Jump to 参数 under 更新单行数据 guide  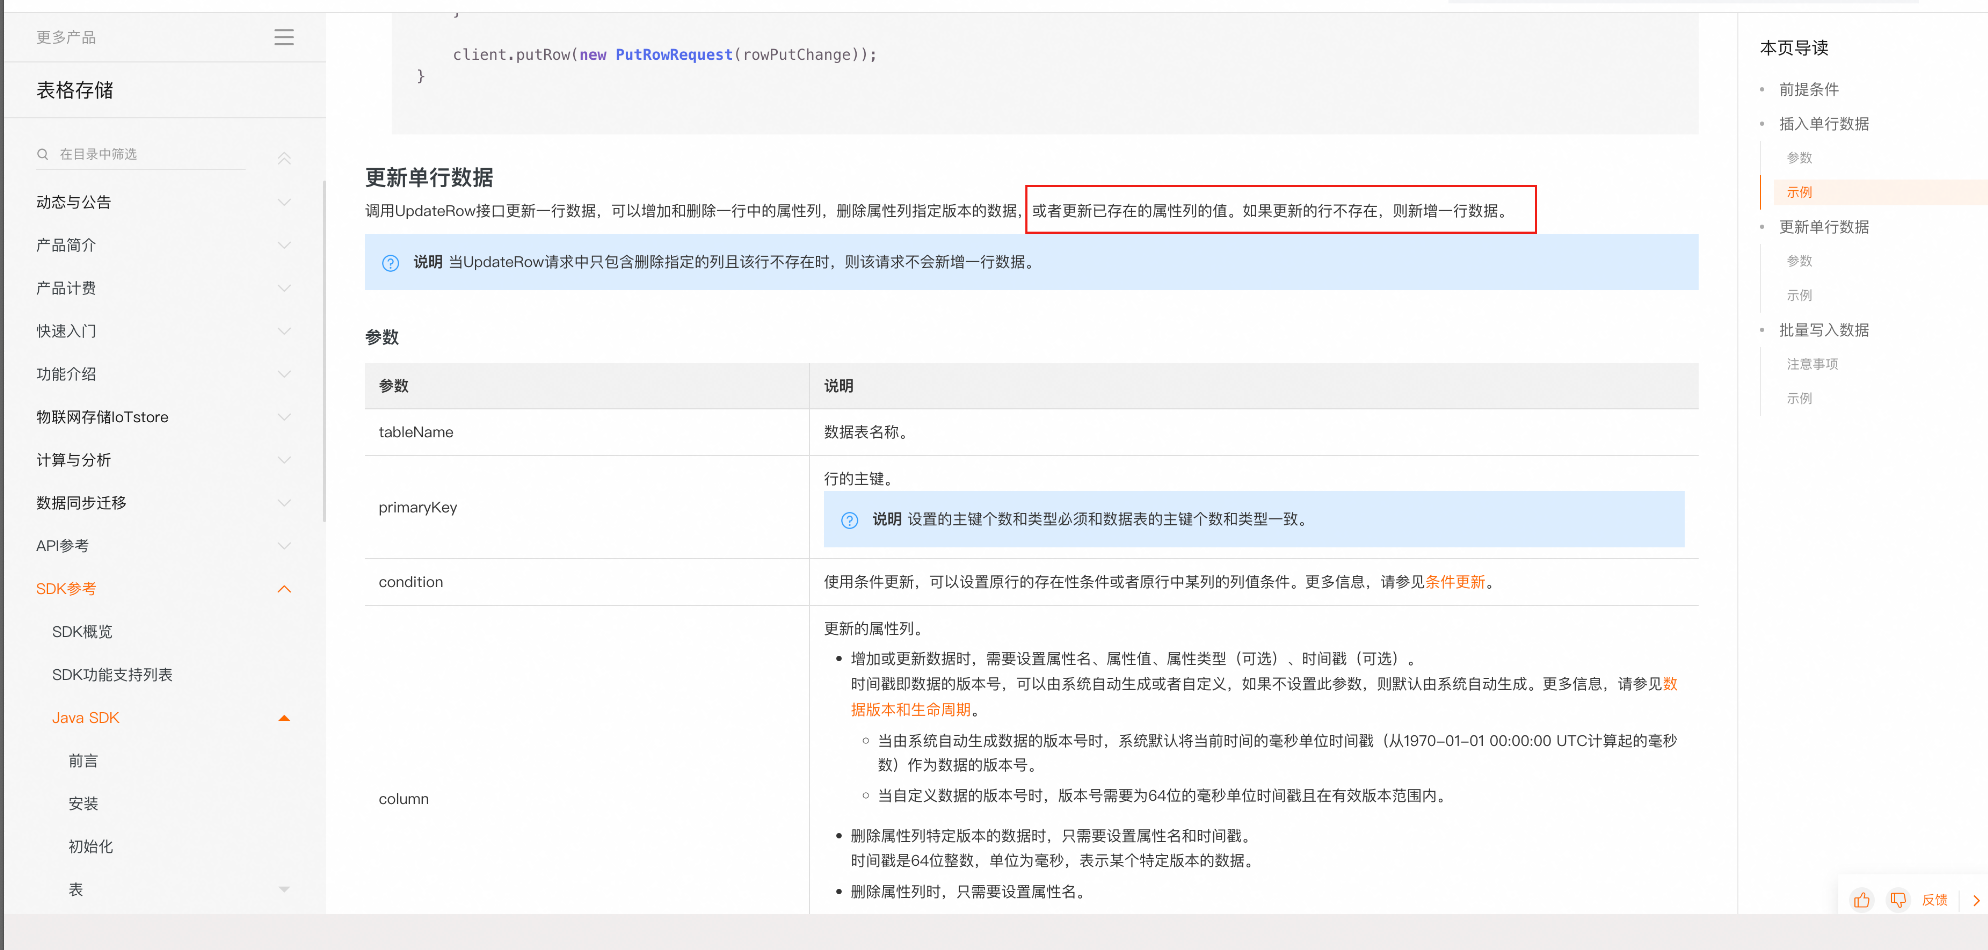point(1799,261)
